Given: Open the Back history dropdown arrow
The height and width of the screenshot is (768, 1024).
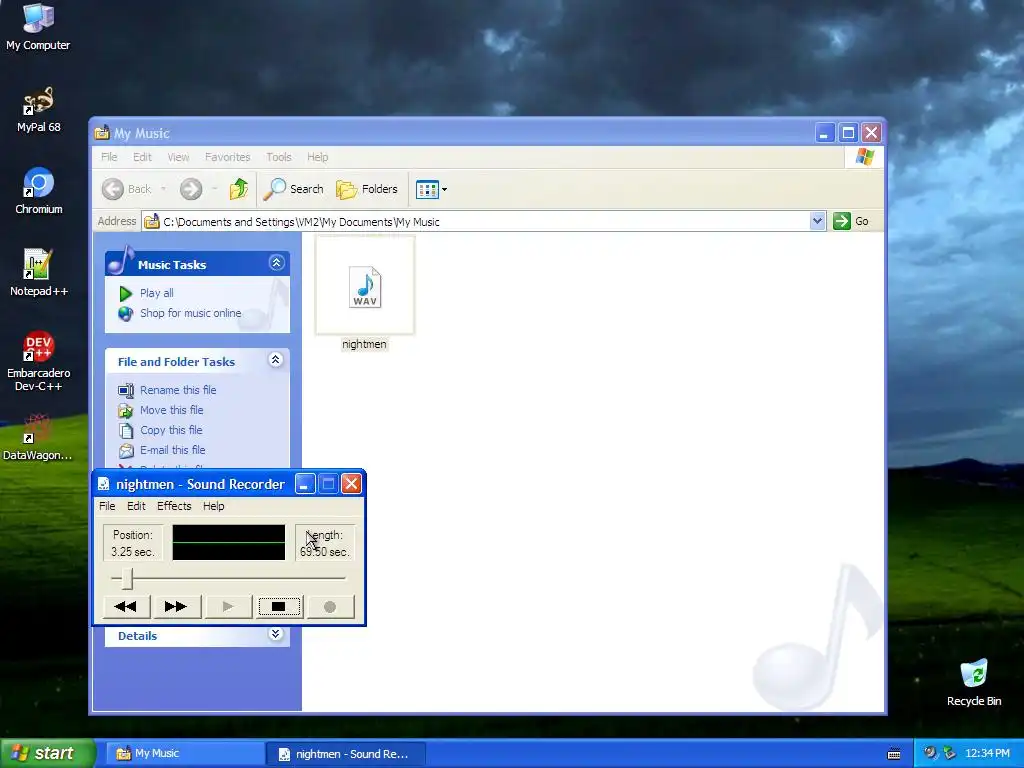Looking at the screenshot, I should point(163,189).
